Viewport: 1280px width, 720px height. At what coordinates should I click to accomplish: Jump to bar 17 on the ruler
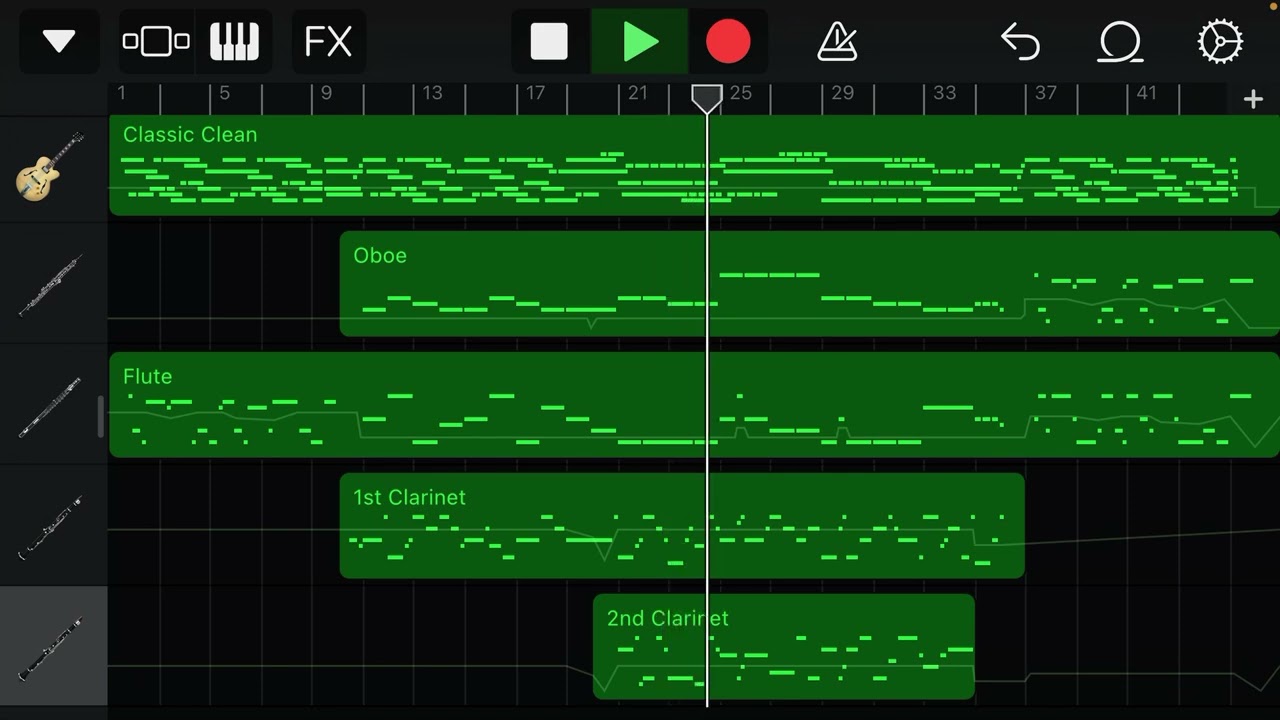[535, 93]
